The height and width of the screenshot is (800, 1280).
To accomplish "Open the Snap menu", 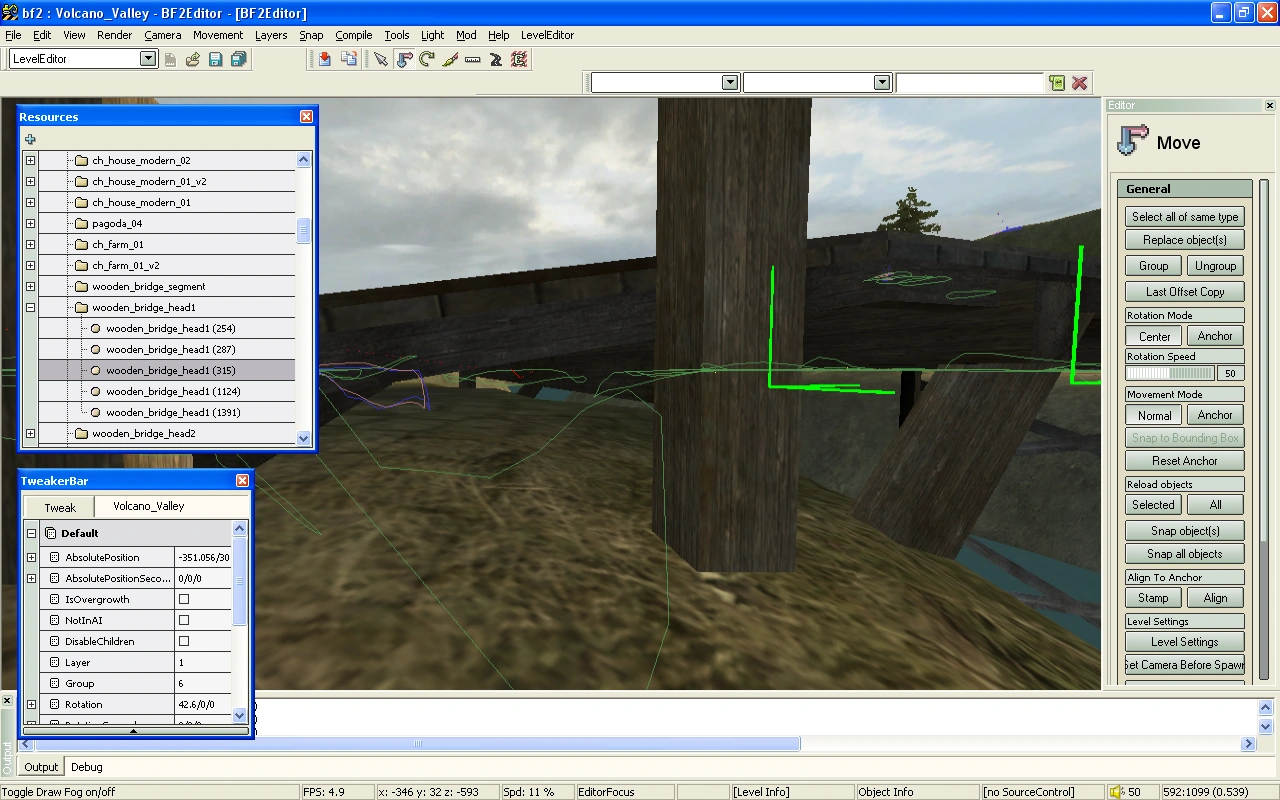I will (311, 35).
